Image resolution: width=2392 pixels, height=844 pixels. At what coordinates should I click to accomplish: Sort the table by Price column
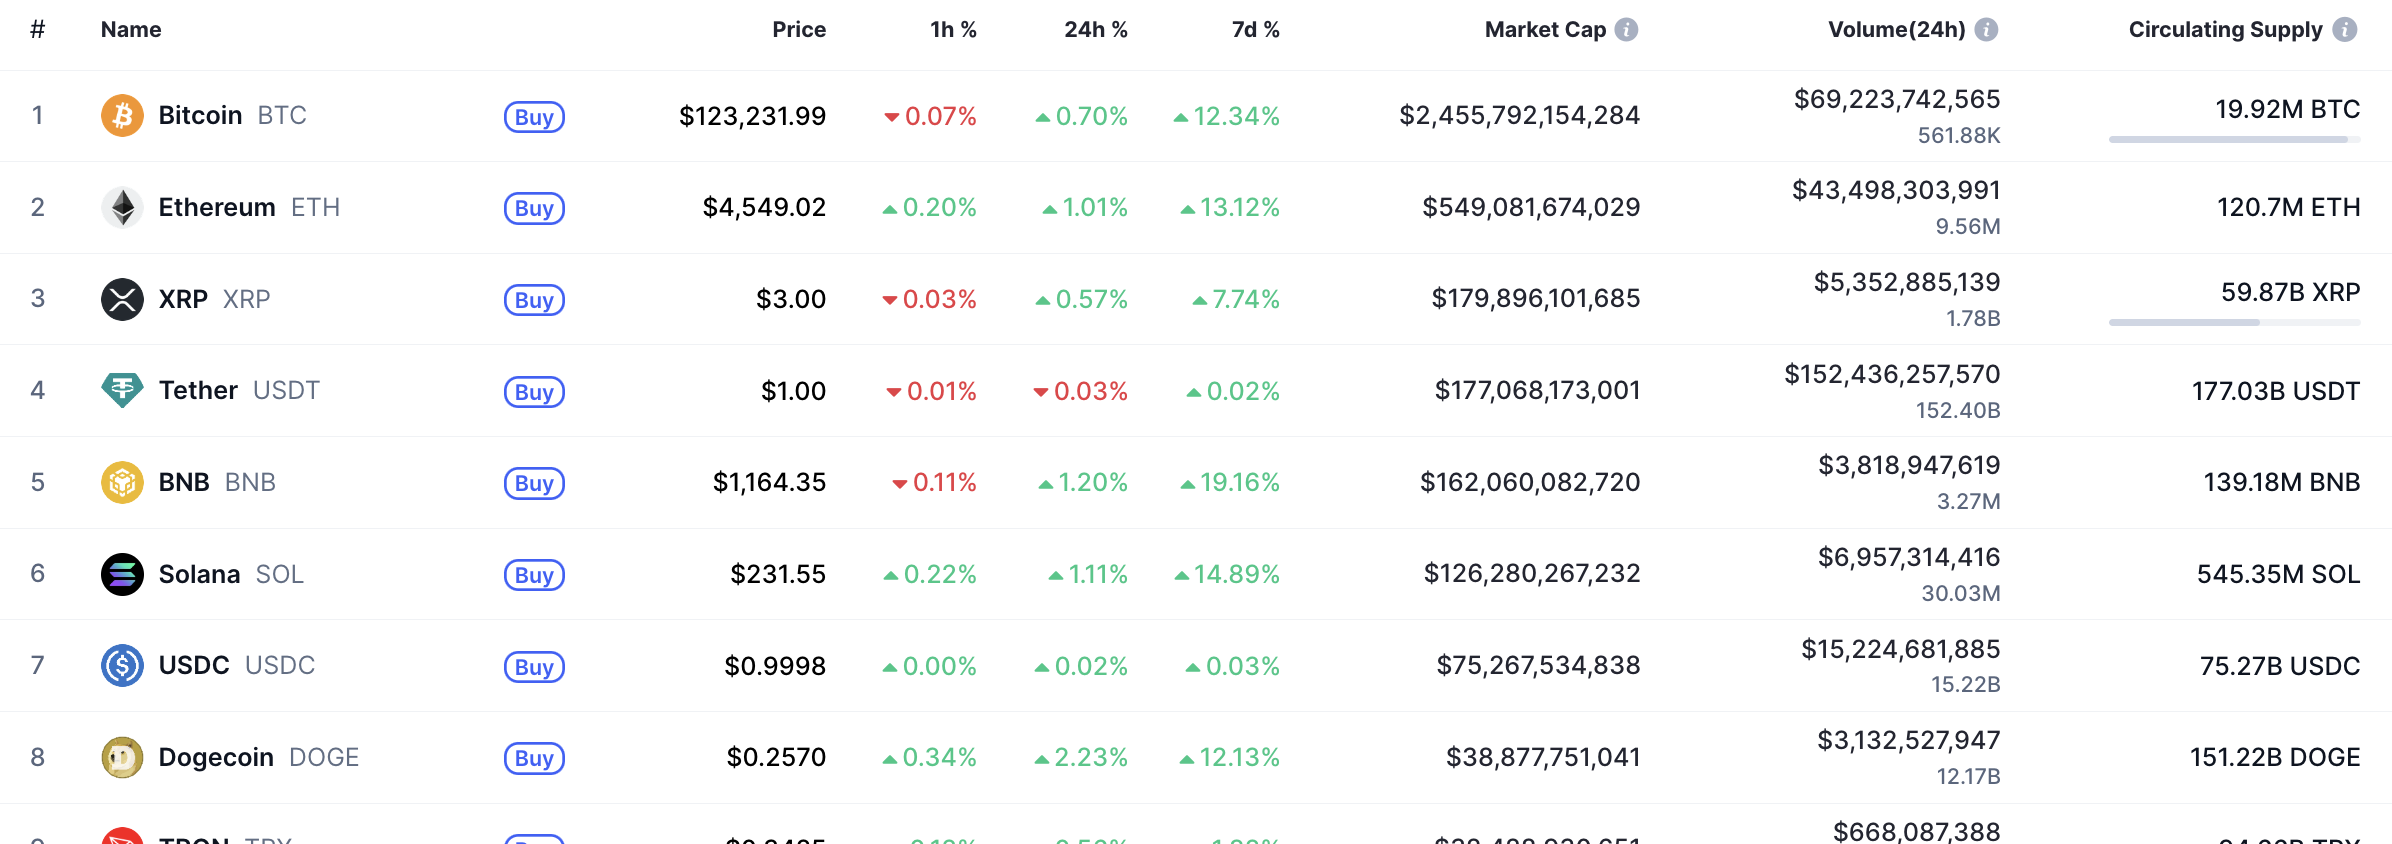[798, 30]
